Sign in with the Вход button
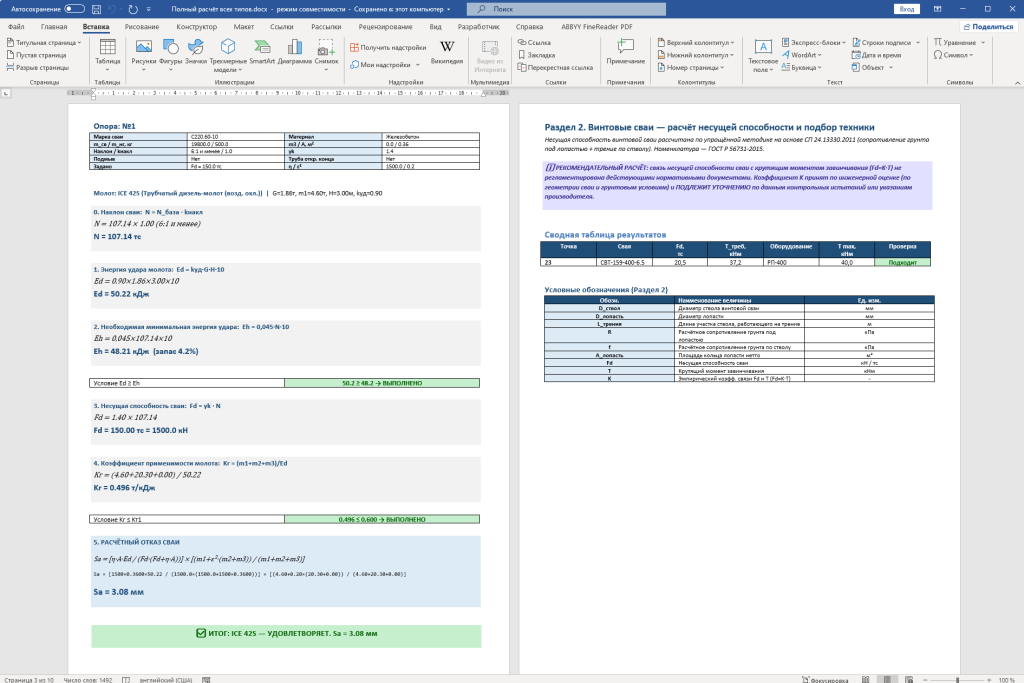The image size is (1024, 683). [x=906, y=9]
